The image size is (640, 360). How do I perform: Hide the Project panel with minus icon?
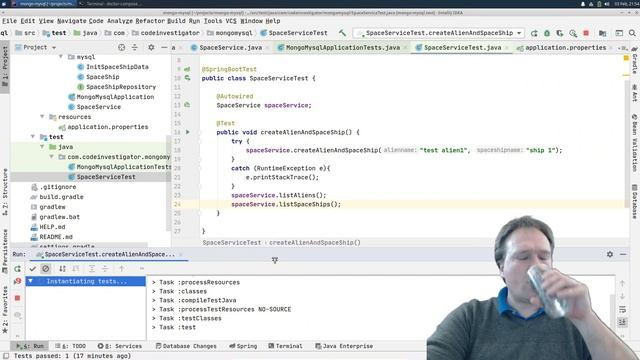point(164,47)
